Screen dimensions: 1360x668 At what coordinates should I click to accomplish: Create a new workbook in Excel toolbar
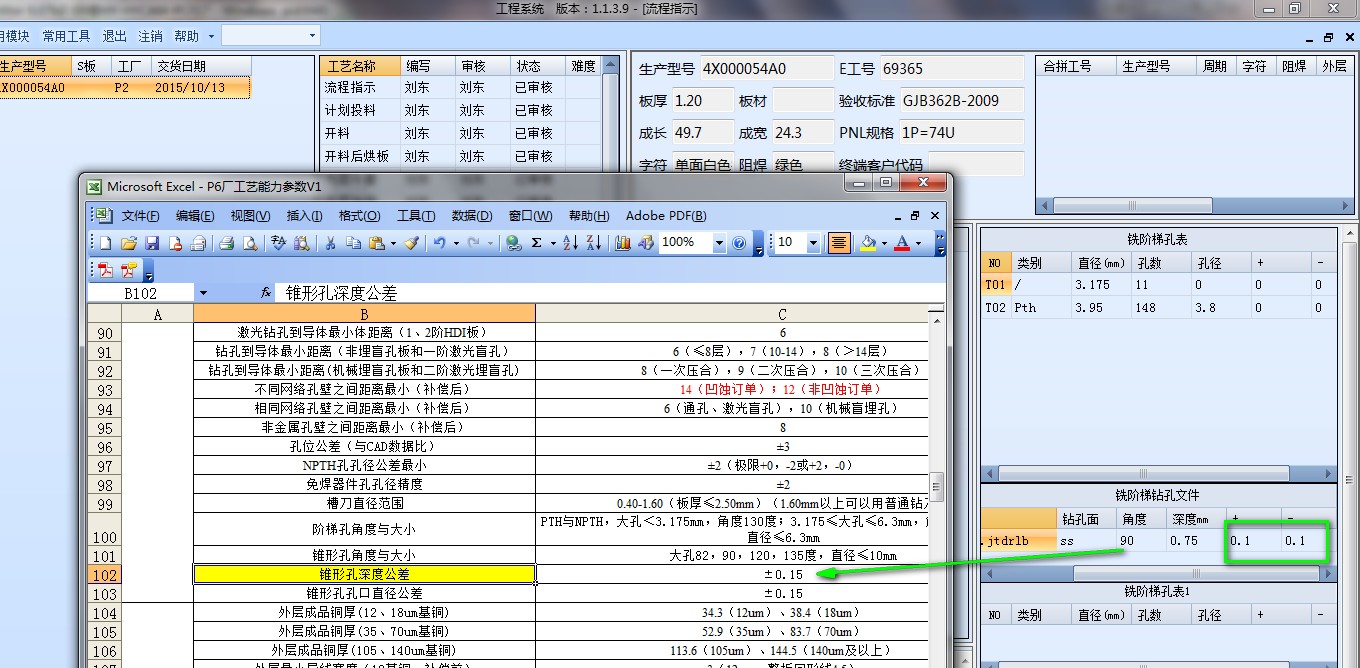pos(106,242)
